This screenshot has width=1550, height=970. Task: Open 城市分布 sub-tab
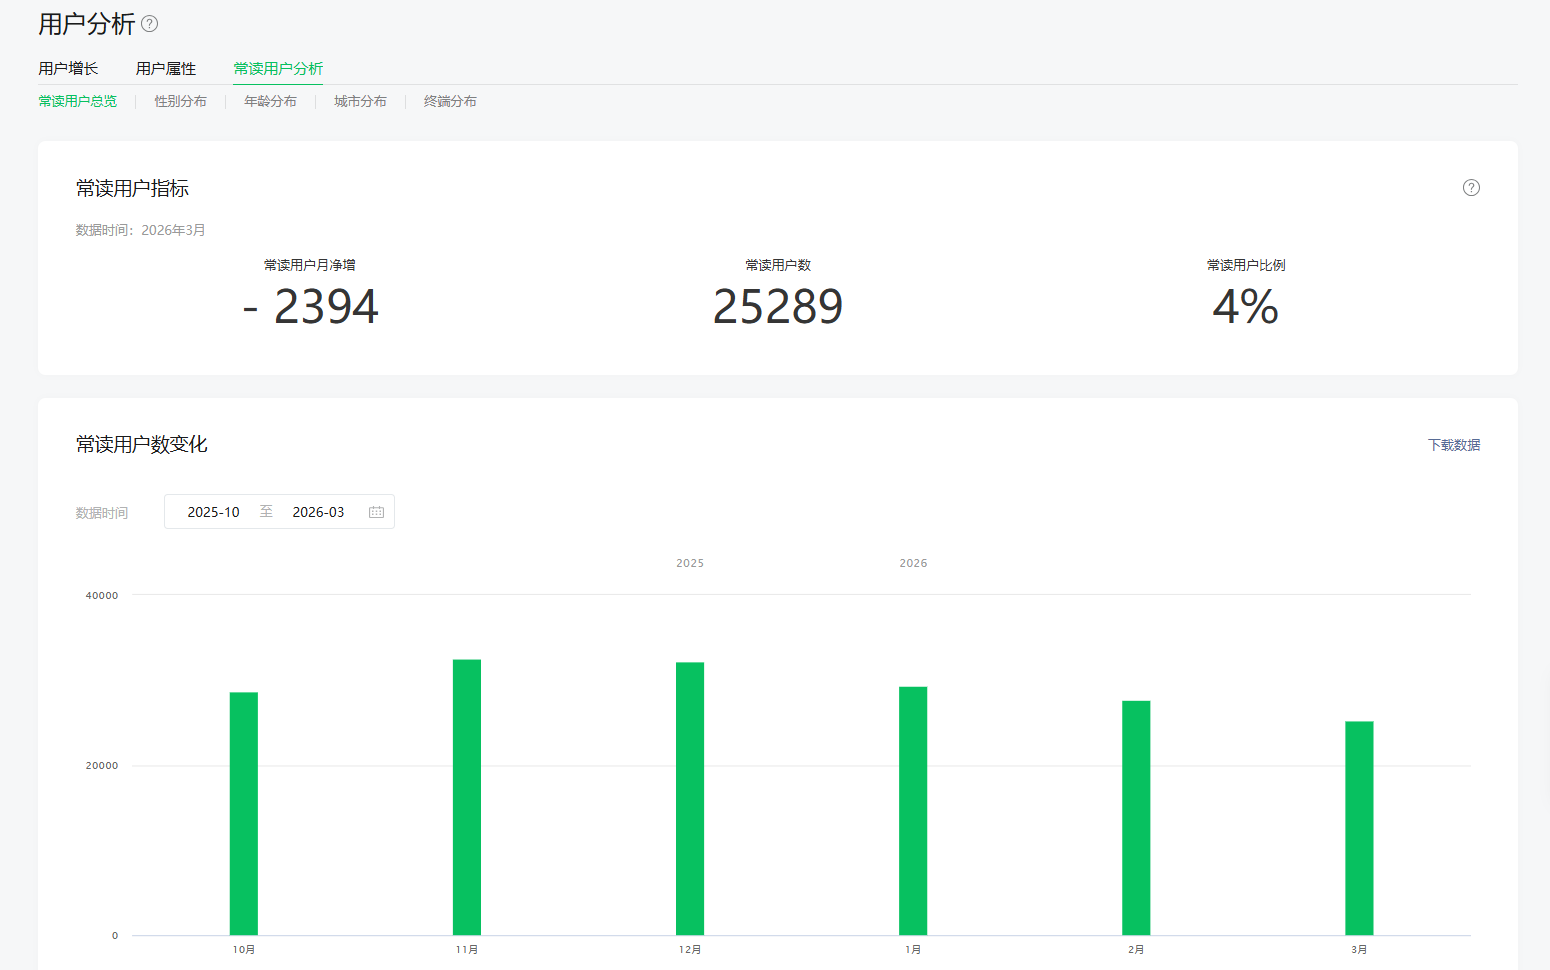pos(360,101)
